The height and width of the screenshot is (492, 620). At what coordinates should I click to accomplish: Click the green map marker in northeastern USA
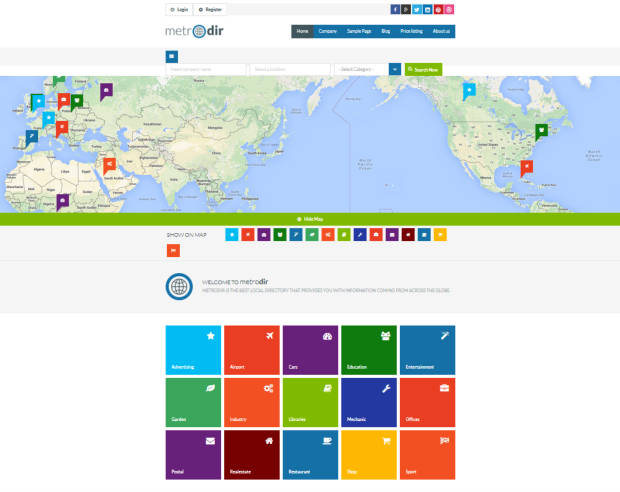541,132
